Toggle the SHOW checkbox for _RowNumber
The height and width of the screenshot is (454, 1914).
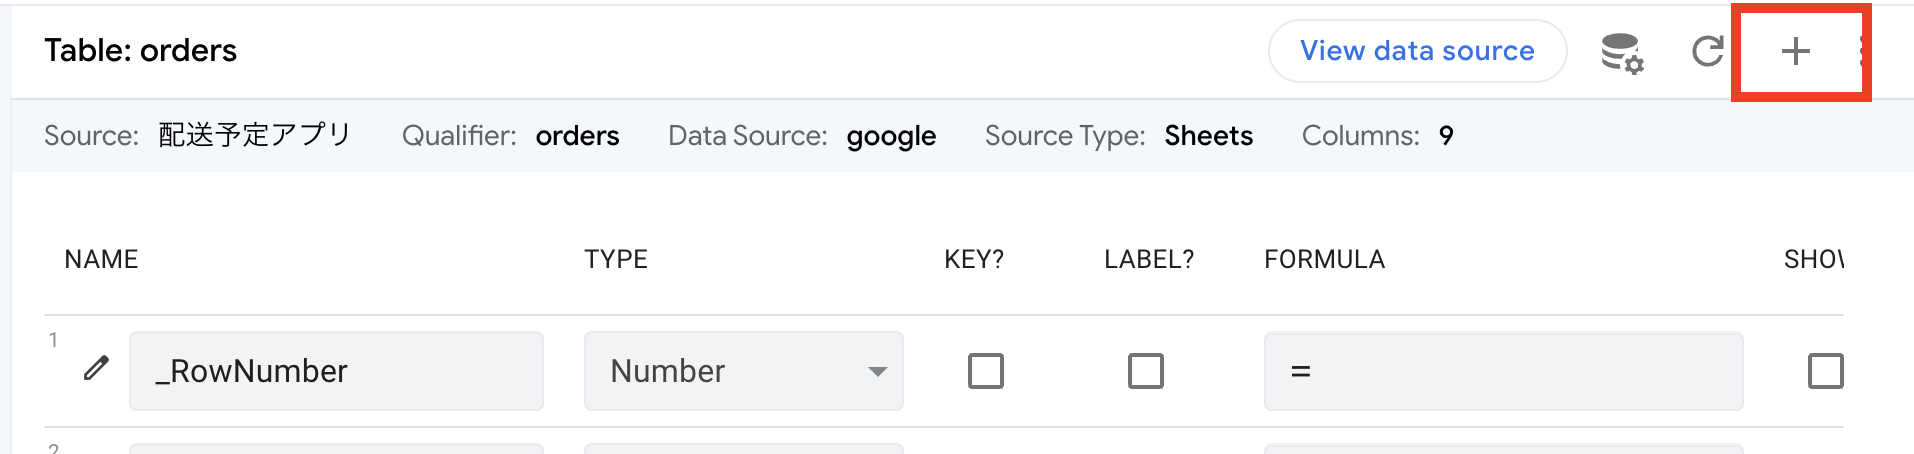pyautogui.click(x=1825, y=371)
